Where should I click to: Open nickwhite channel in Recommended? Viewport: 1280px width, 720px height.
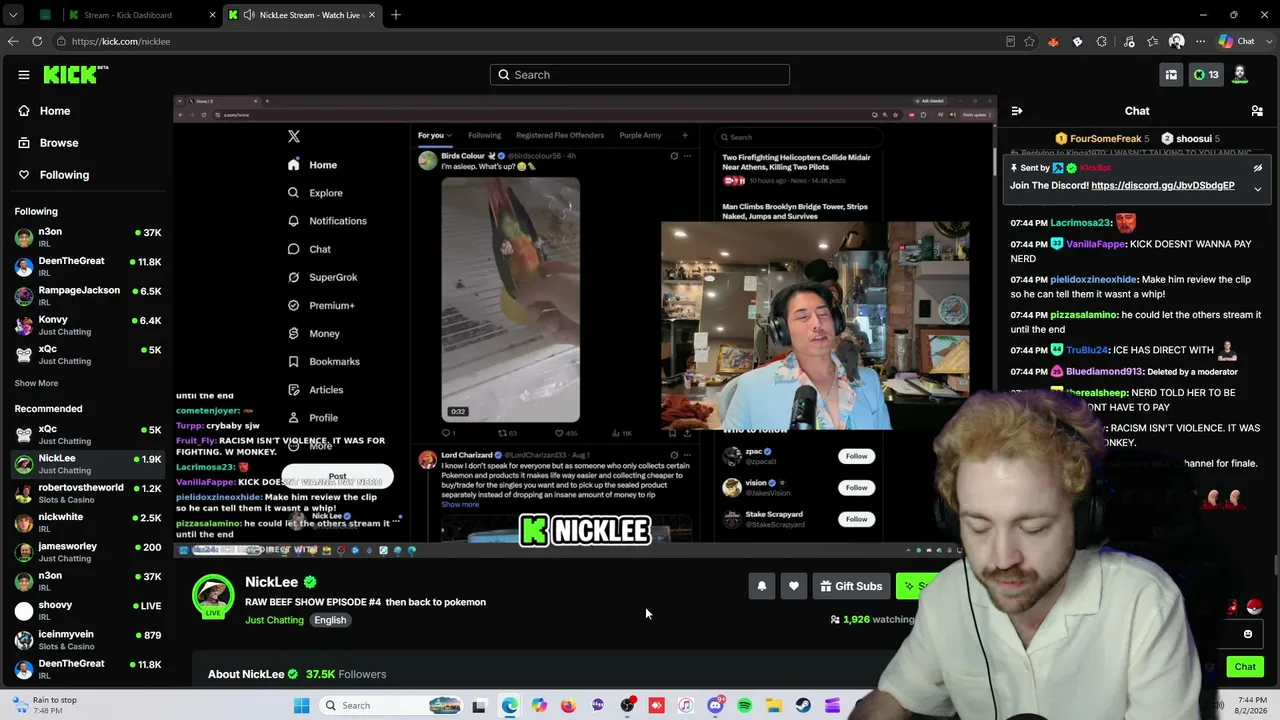point(88,522)
